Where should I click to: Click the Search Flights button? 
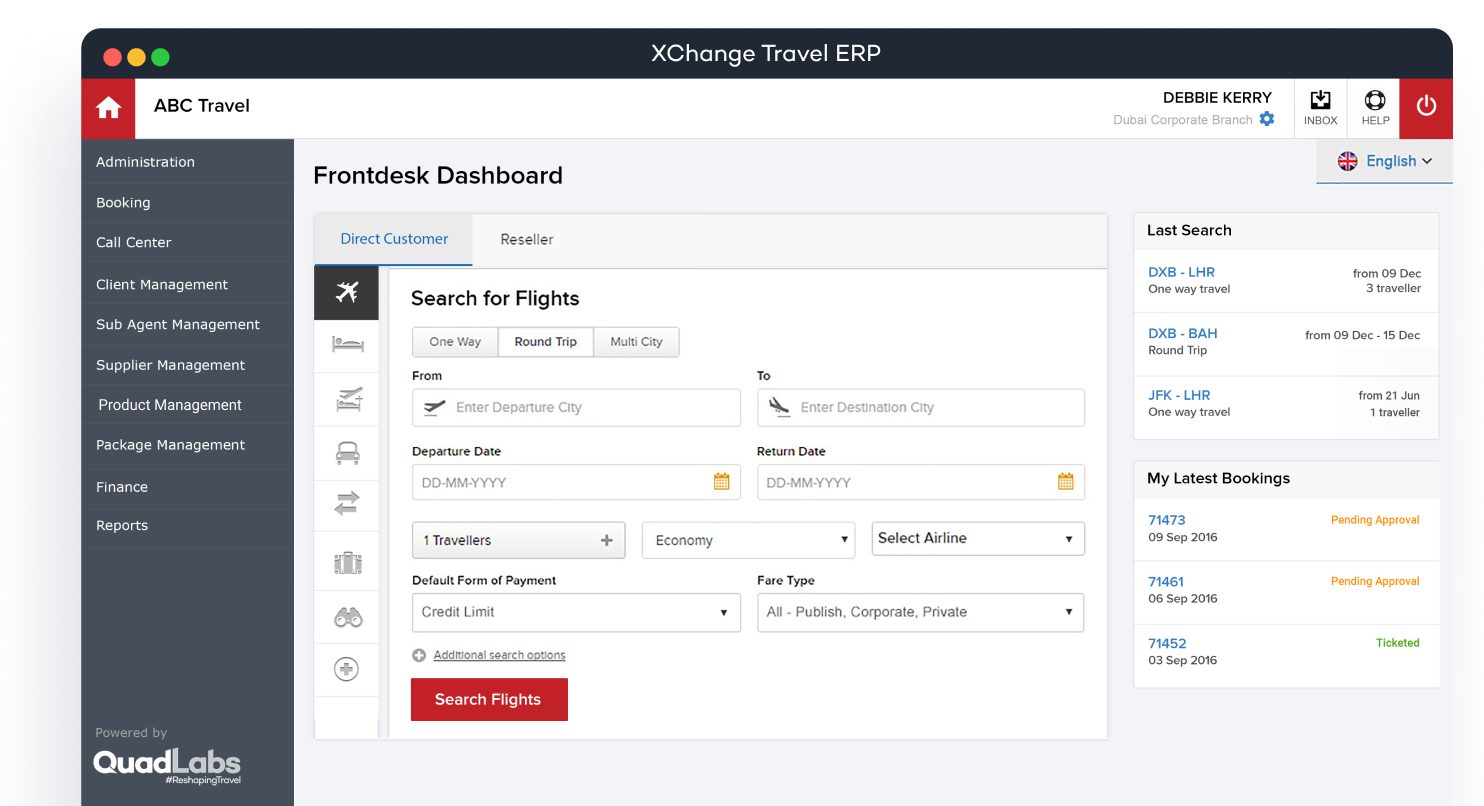tap(489, 699)
